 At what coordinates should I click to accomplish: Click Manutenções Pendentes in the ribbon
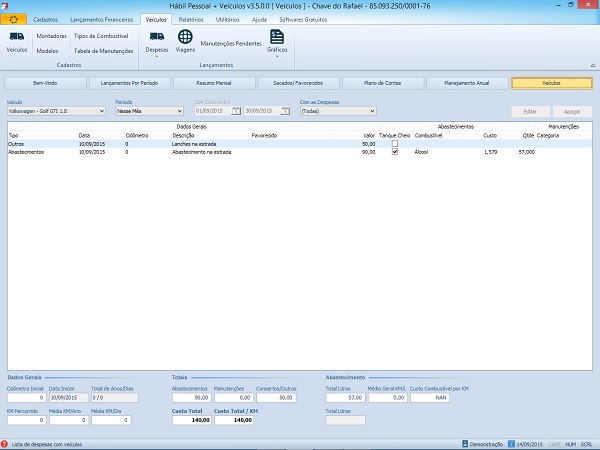coord(231,43)
